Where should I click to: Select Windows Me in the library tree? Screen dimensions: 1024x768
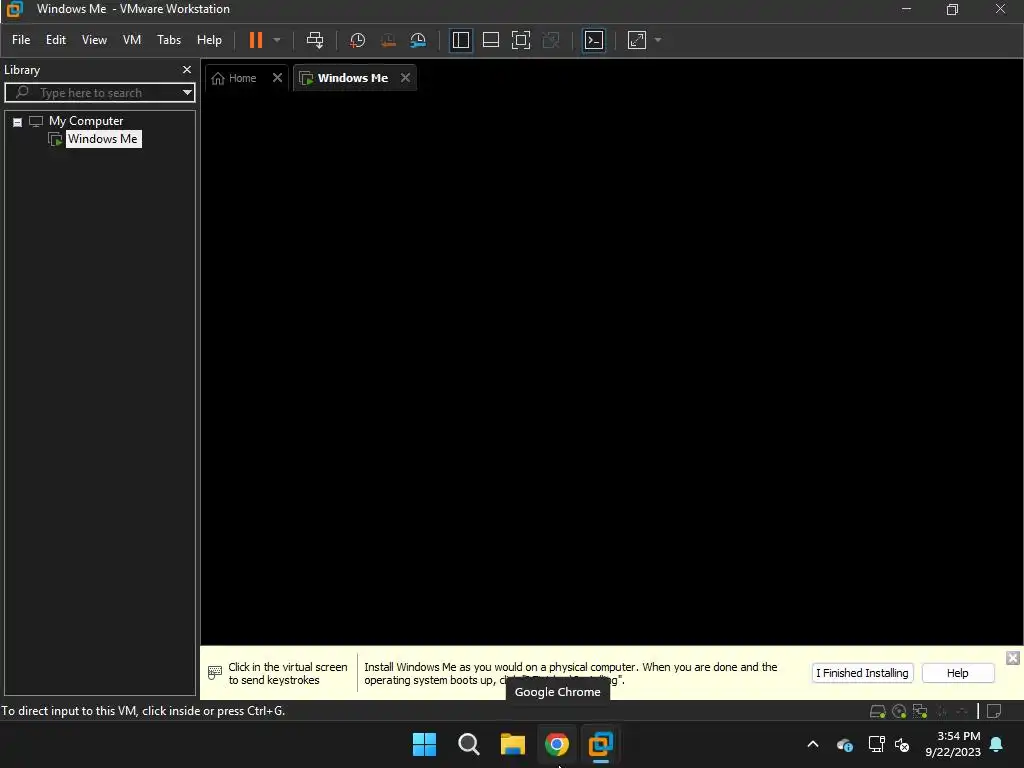[103, 139]
